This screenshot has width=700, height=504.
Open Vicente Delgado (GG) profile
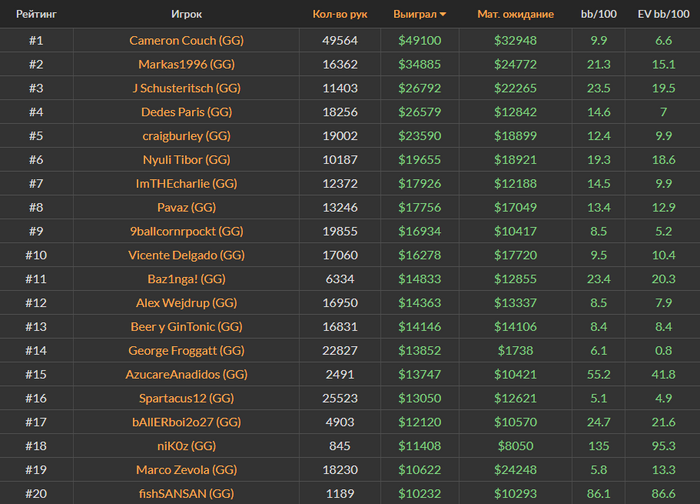pos(186,255)
